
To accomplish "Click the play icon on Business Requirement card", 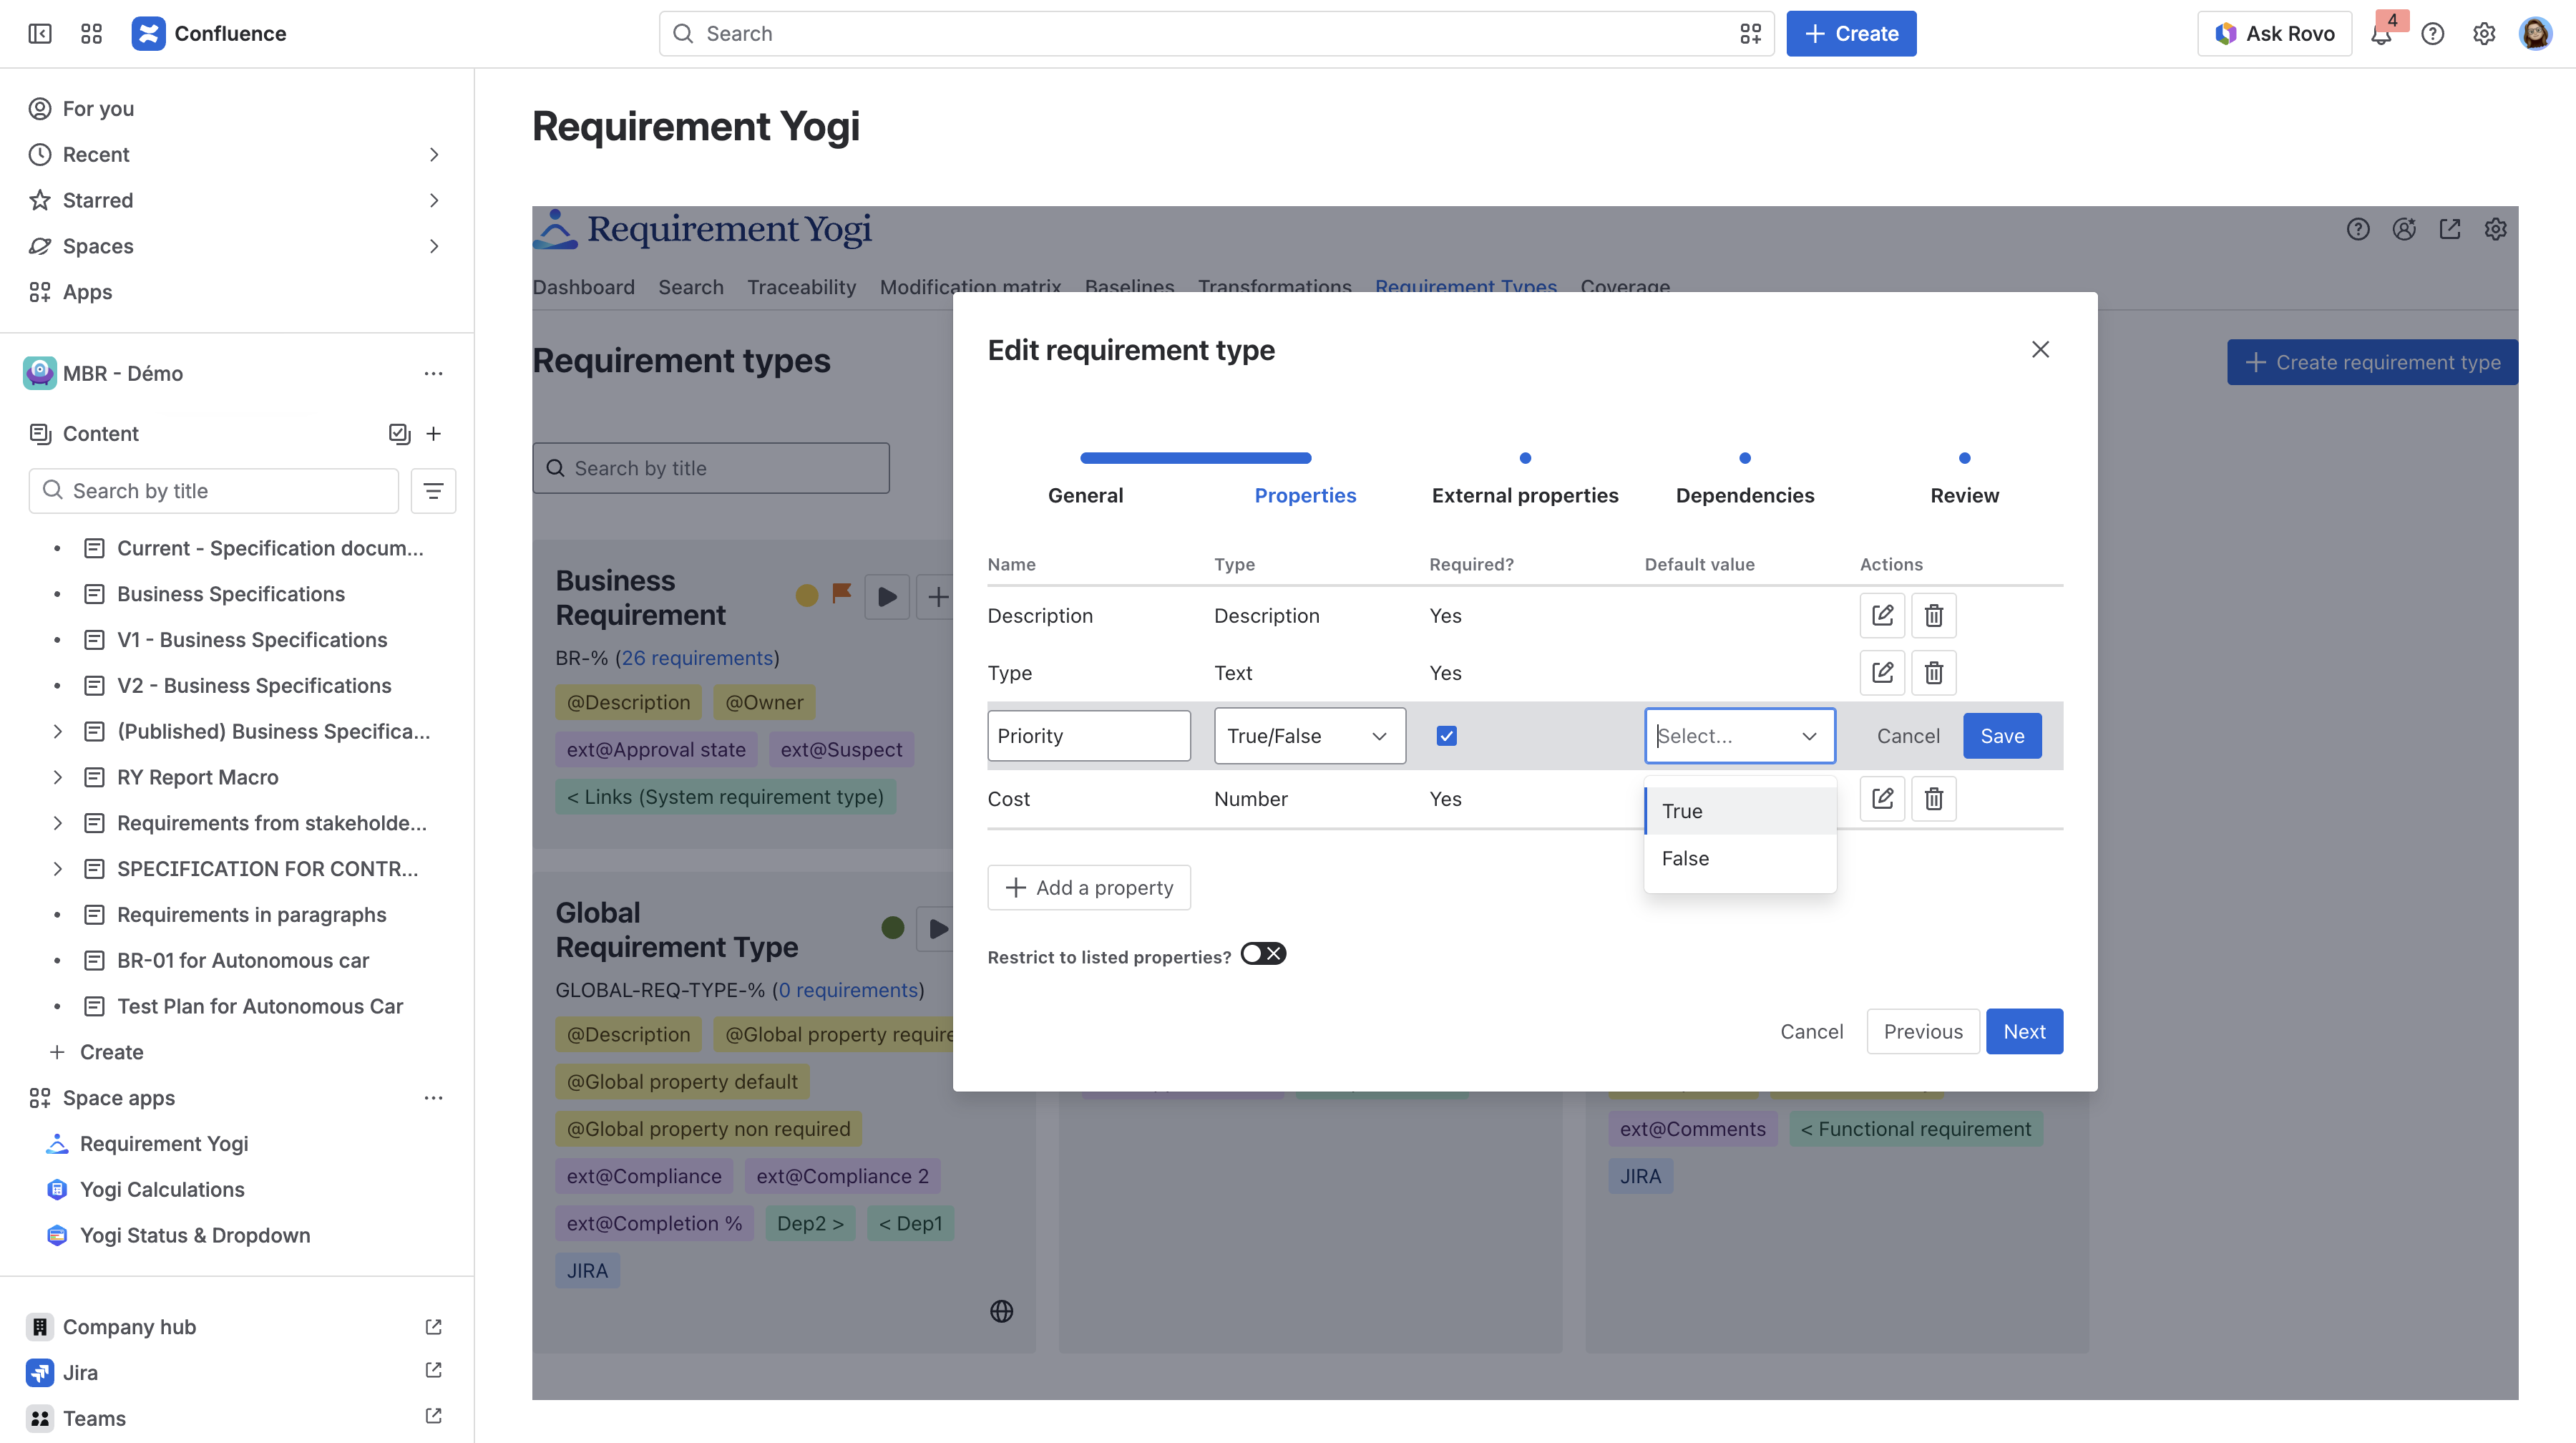I will click(887, 597).
